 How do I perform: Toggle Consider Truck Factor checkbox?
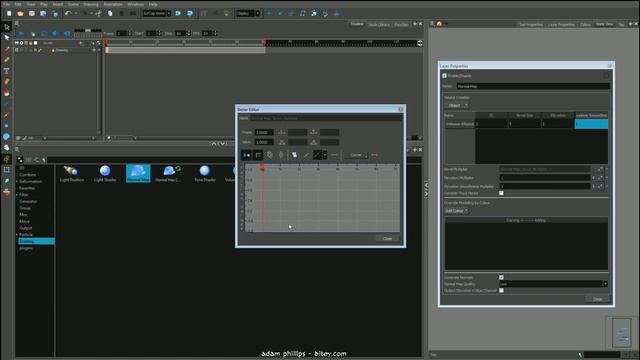[501, 193]
